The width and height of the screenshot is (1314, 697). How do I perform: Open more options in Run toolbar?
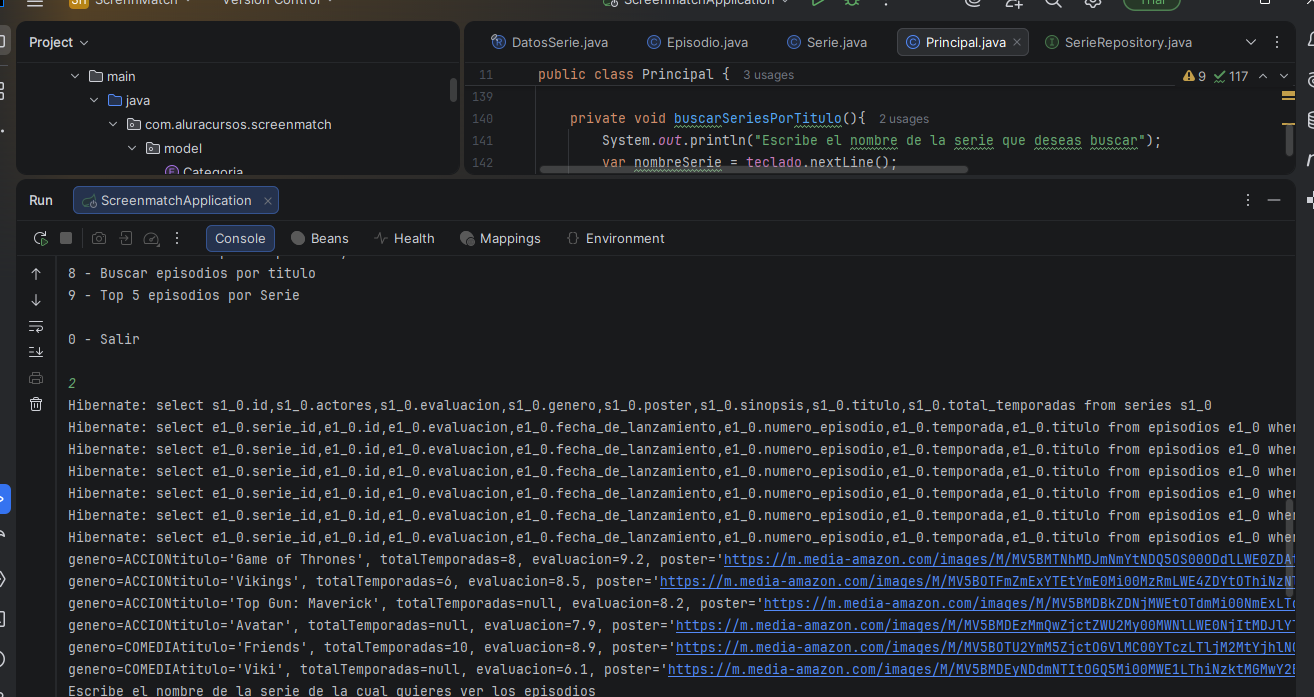coord(177,238)
